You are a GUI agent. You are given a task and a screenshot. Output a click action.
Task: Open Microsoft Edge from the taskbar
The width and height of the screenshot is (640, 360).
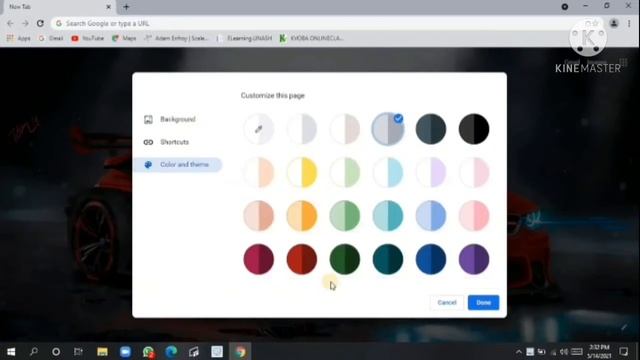171,351
